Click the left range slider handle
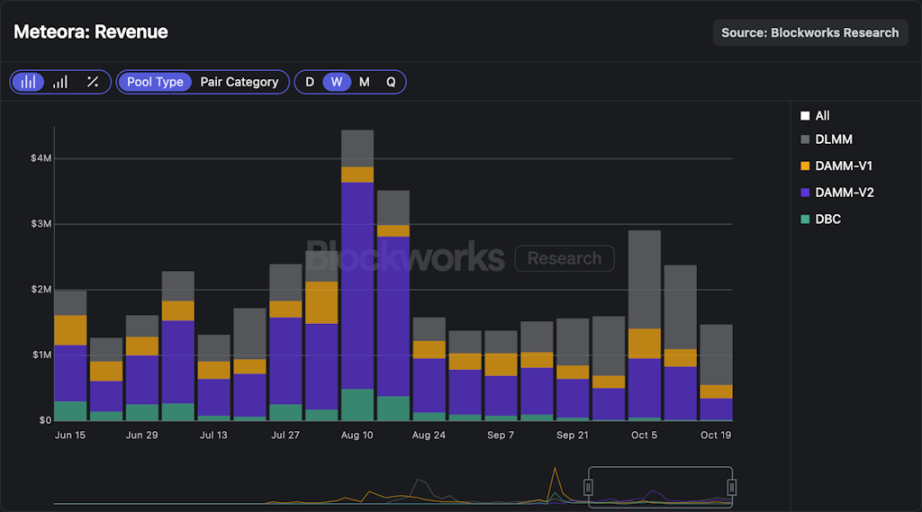The width and height of the screenshot is (922, 512). point(589,487)
